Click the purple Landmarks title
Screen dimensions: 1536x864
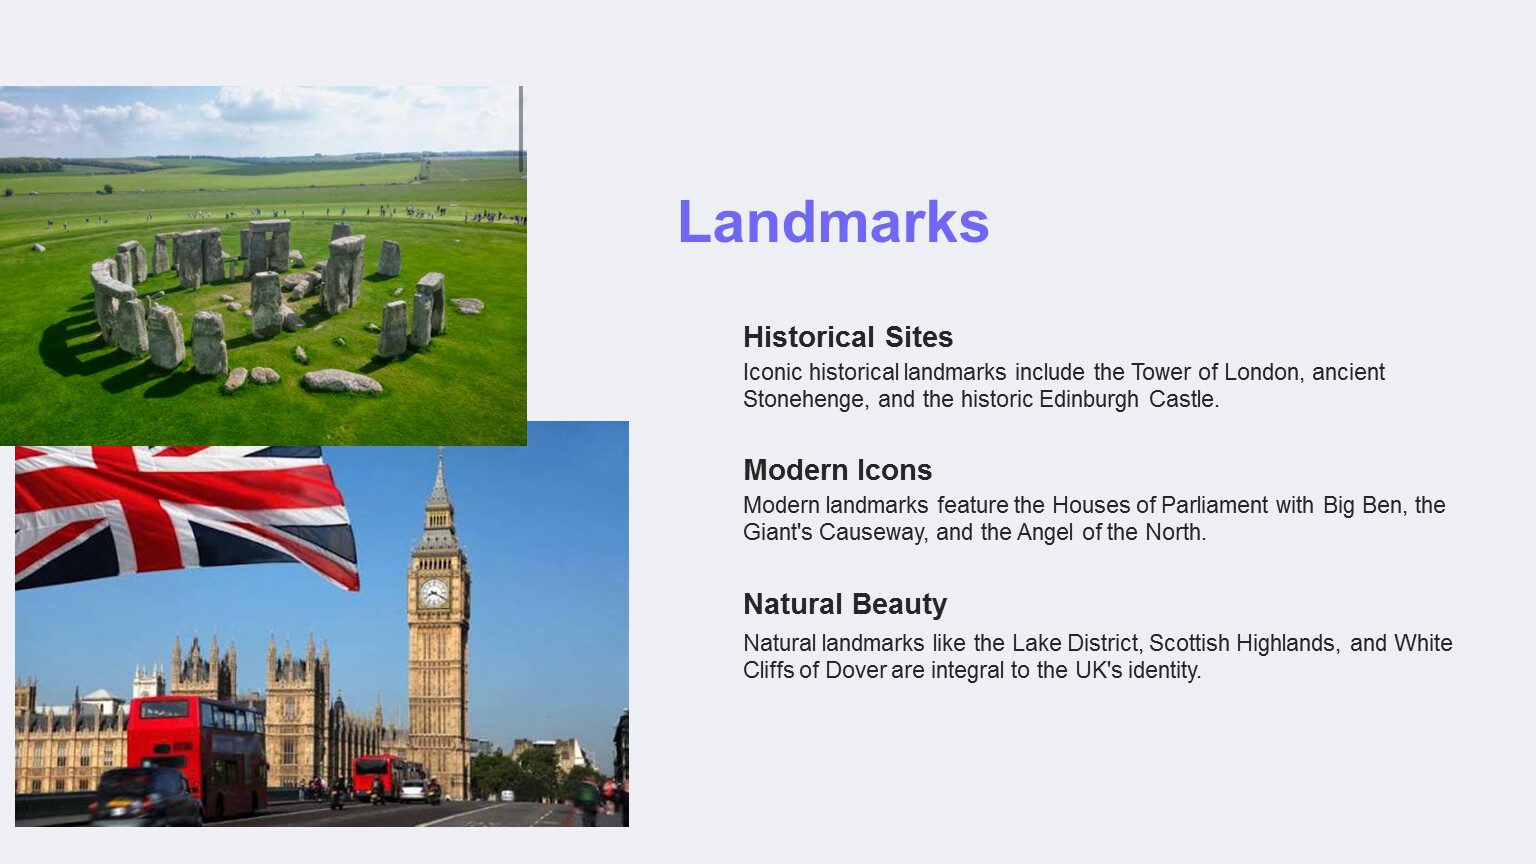(833, 222)
